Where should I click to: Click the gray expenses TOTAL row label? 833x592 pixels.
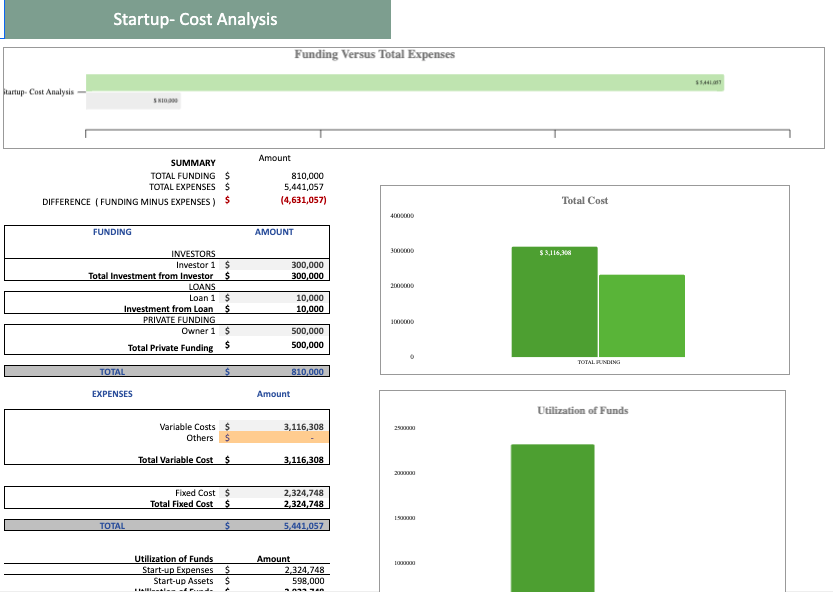pyautogui.click(x=112, y=526)
